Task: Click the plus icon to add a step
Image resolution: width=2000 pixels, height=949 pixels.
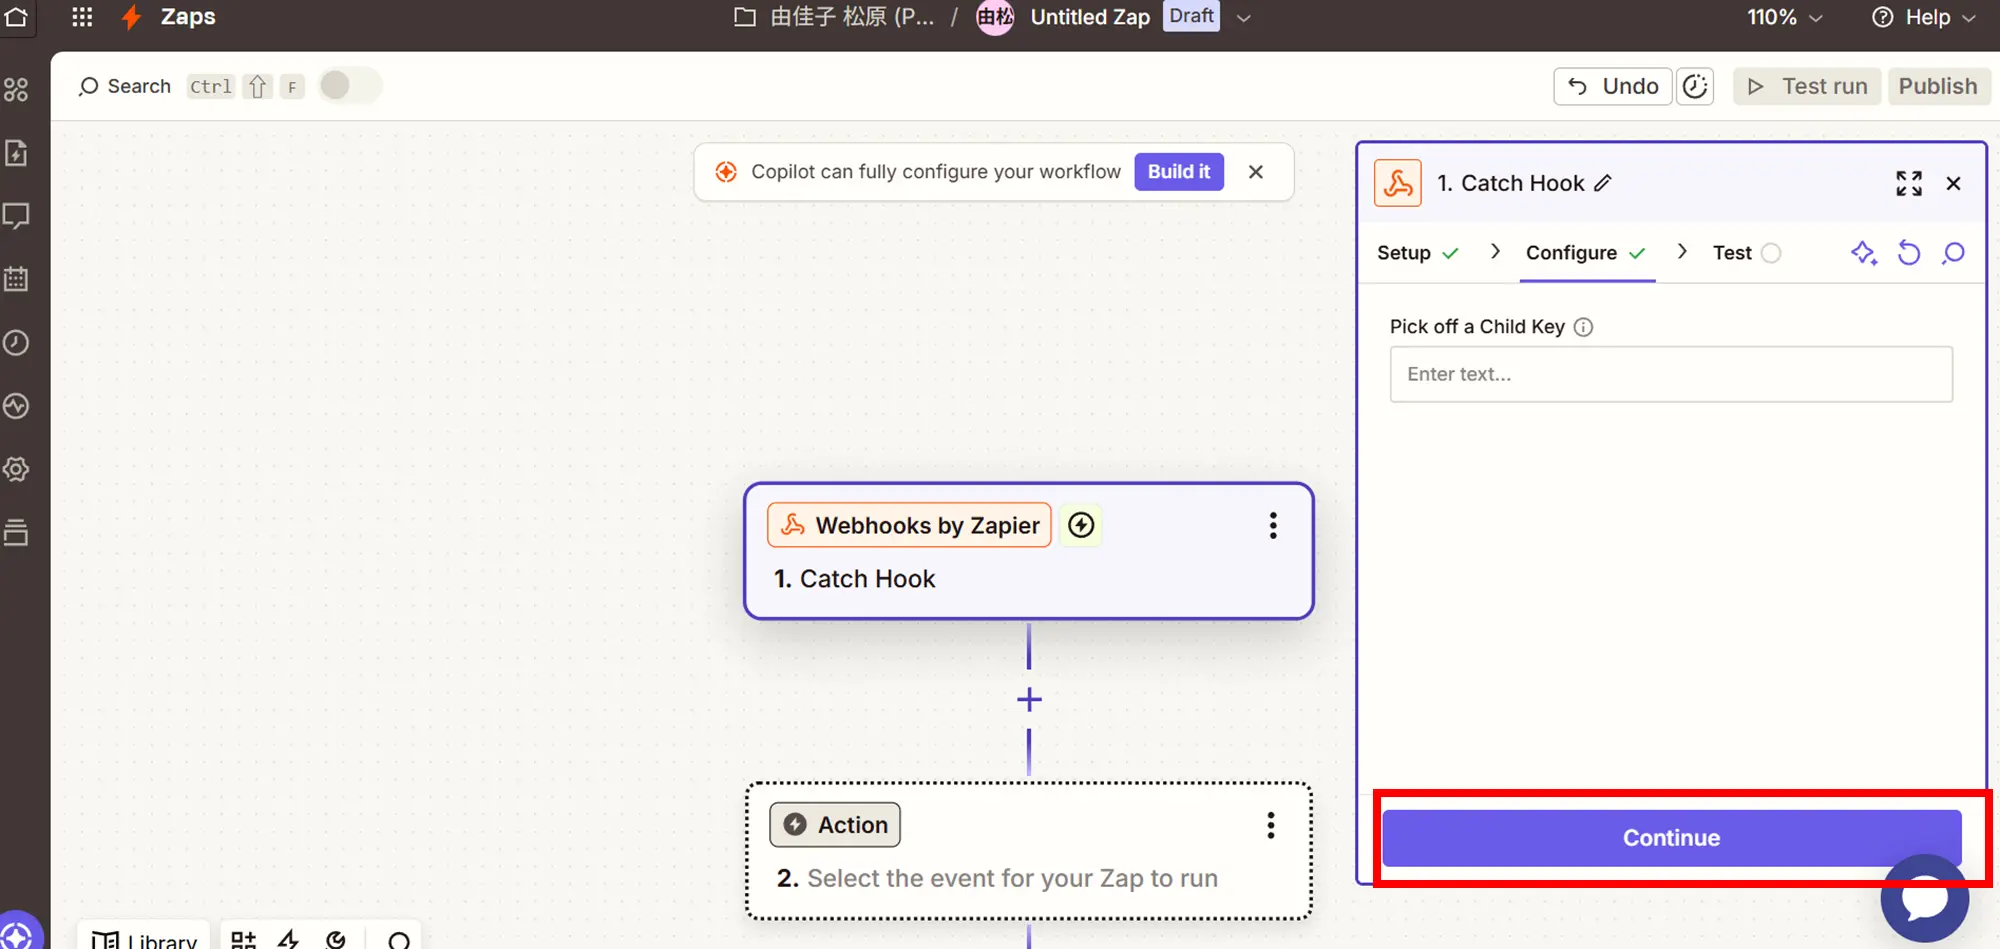Action: (1029, 700)
